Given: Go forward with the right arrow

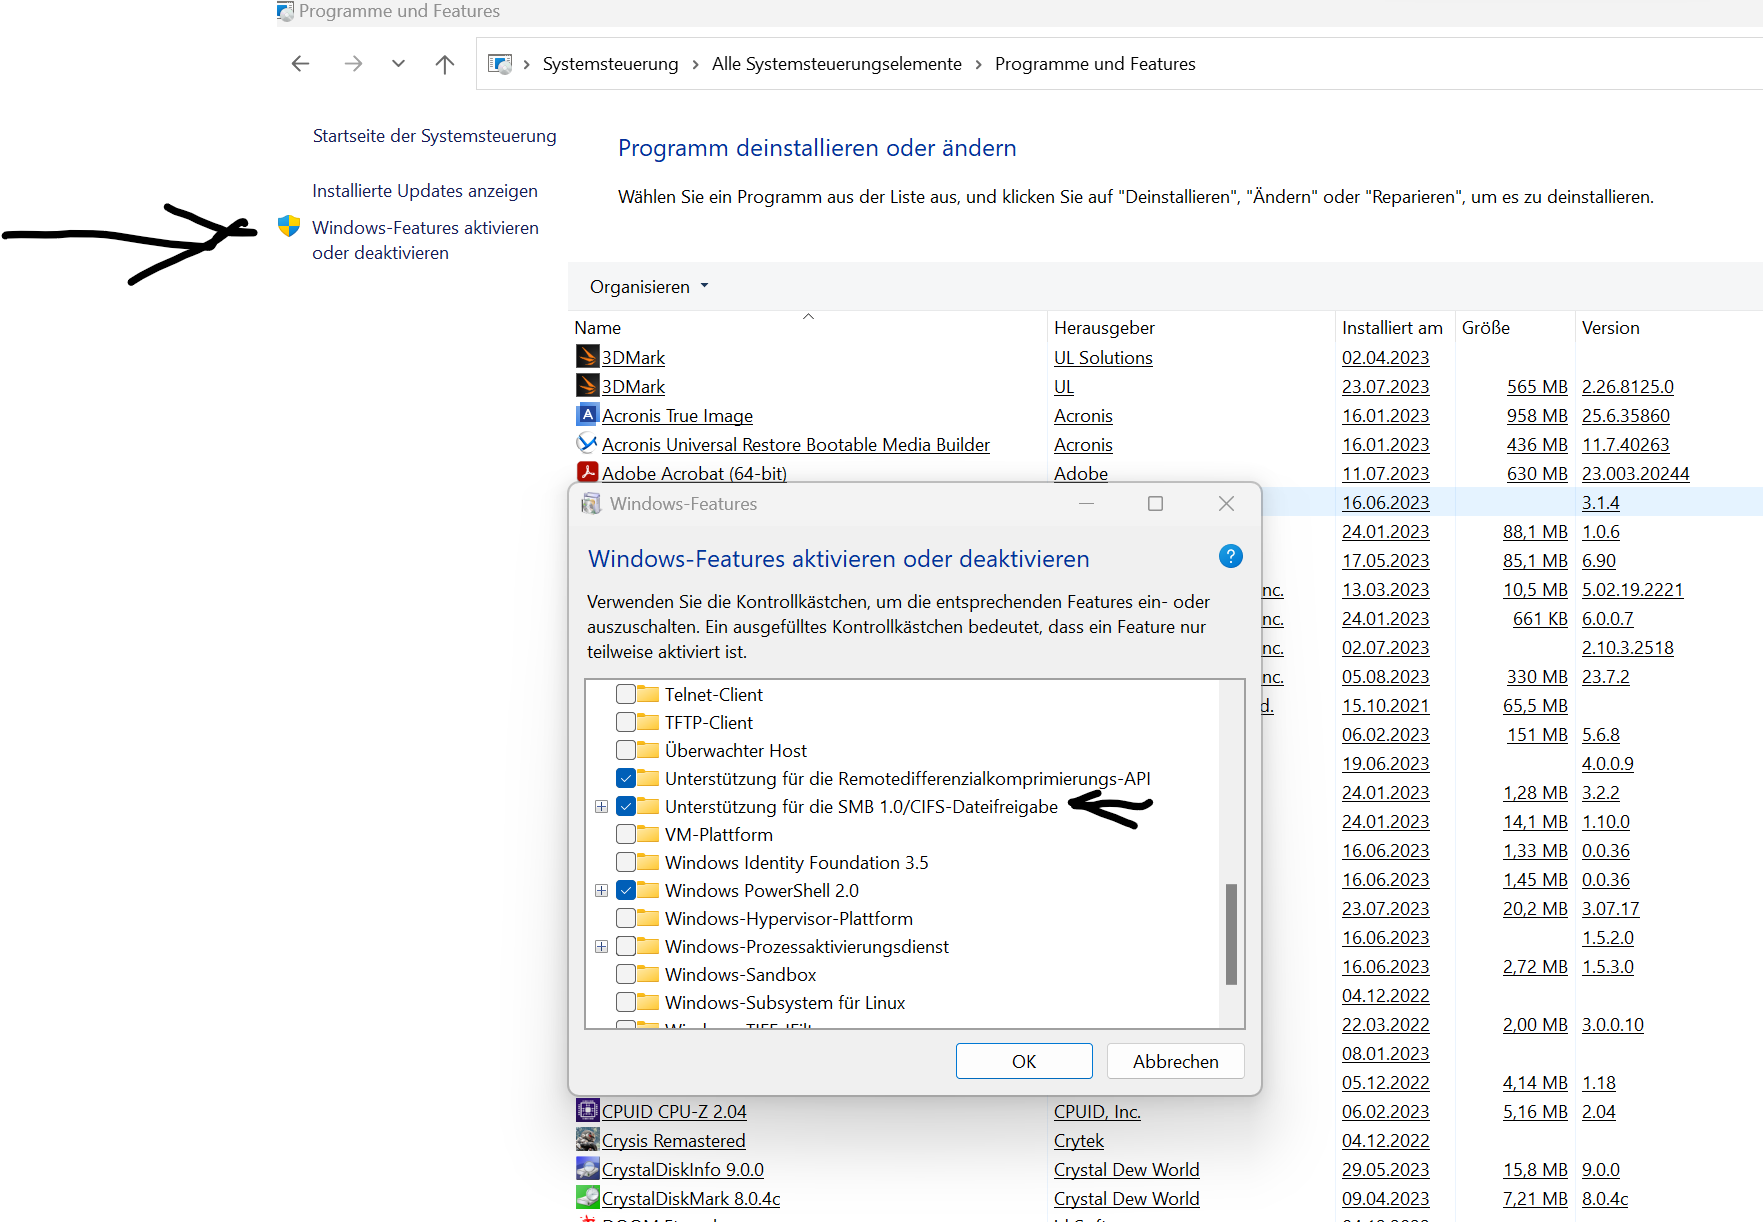Looking at the screenshot, I should (x=353, y=64).
